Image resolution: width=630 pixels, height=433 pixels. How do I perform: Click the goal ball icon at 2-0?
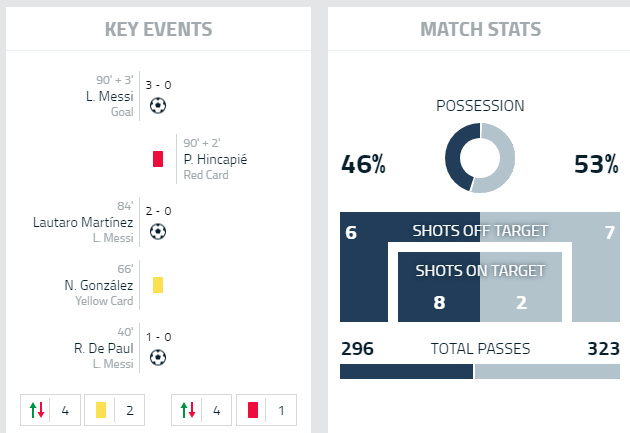[158, 231]
